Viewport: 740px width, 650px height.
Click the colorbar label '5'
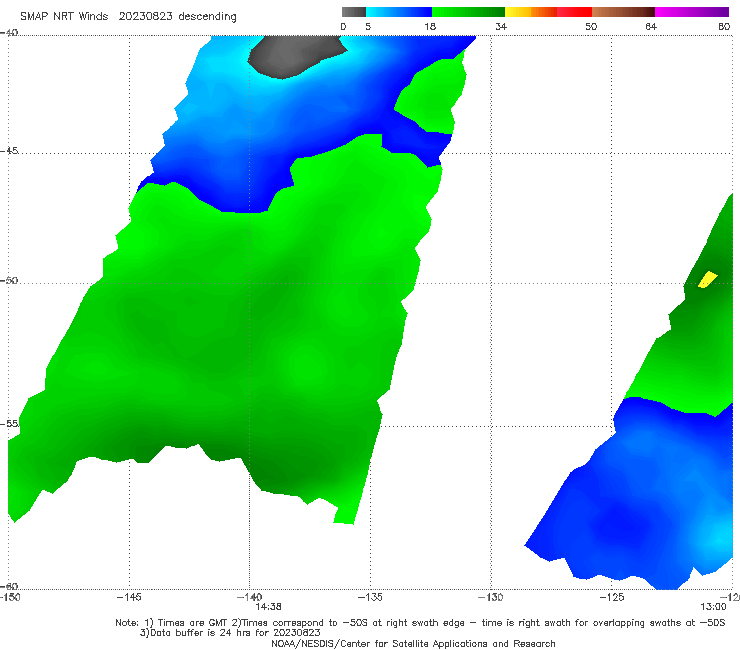point(368,26)
